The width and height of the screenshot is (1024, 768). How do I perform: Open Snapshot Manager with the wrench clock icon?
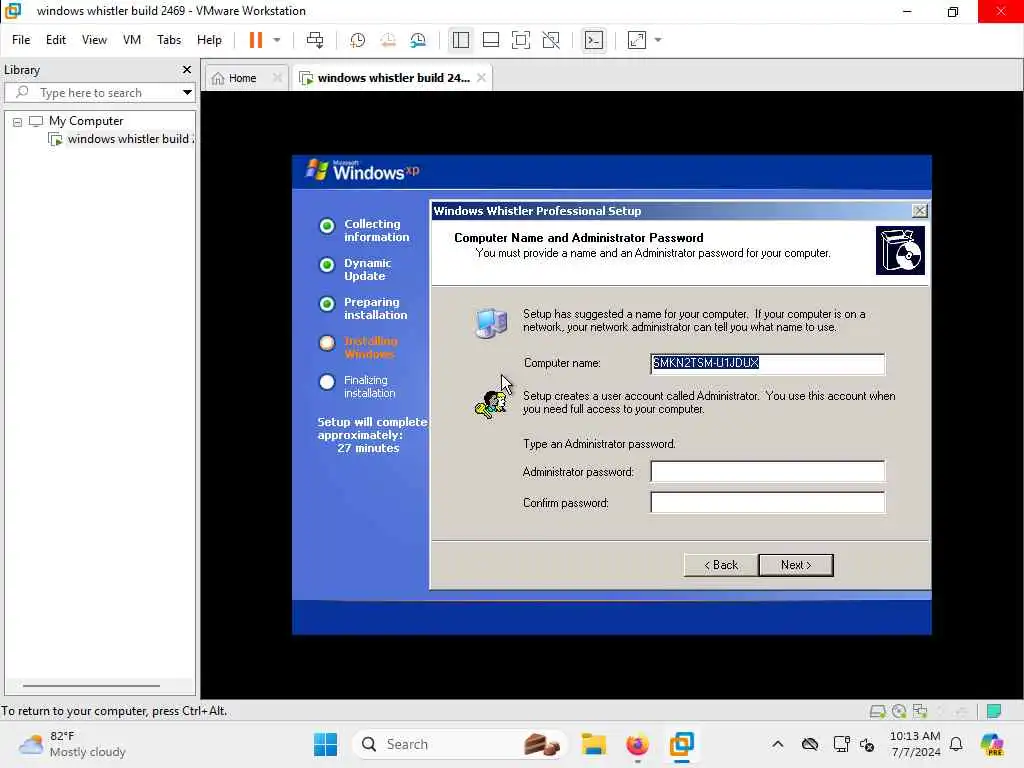tap(418, 40)
